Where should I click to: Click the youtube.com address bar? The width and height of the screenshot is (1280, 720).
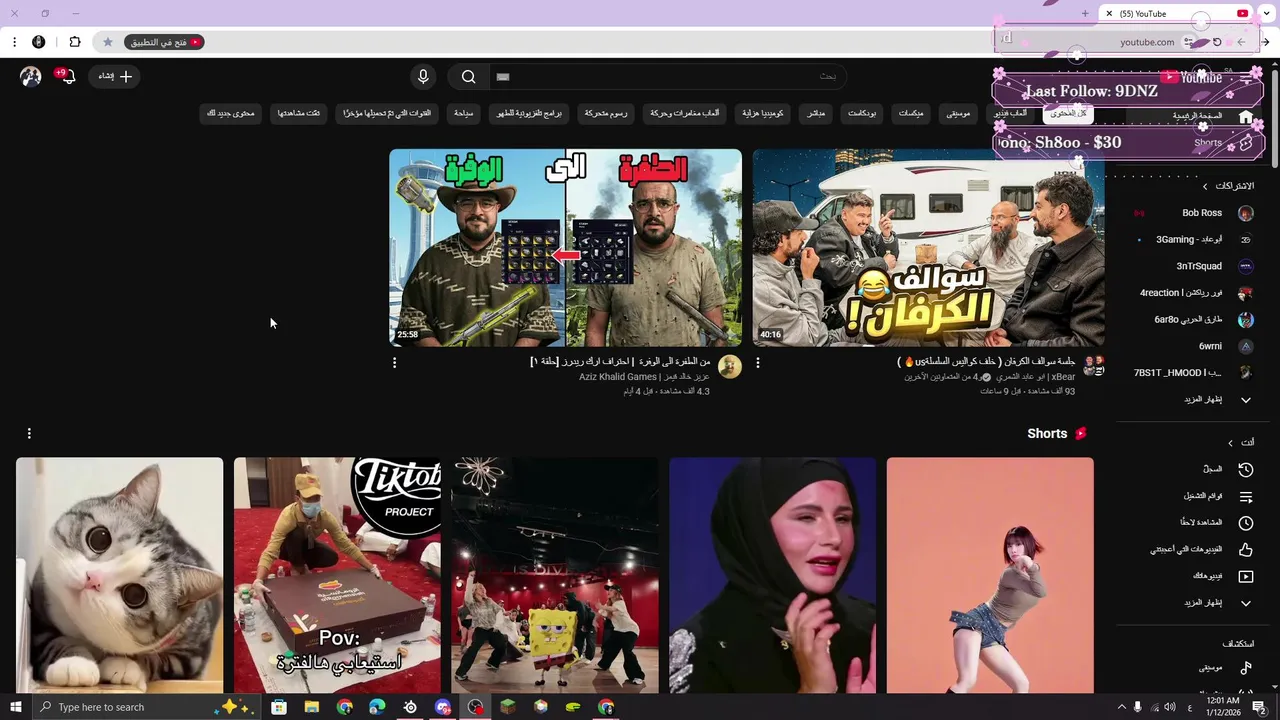coord(1146,42)
